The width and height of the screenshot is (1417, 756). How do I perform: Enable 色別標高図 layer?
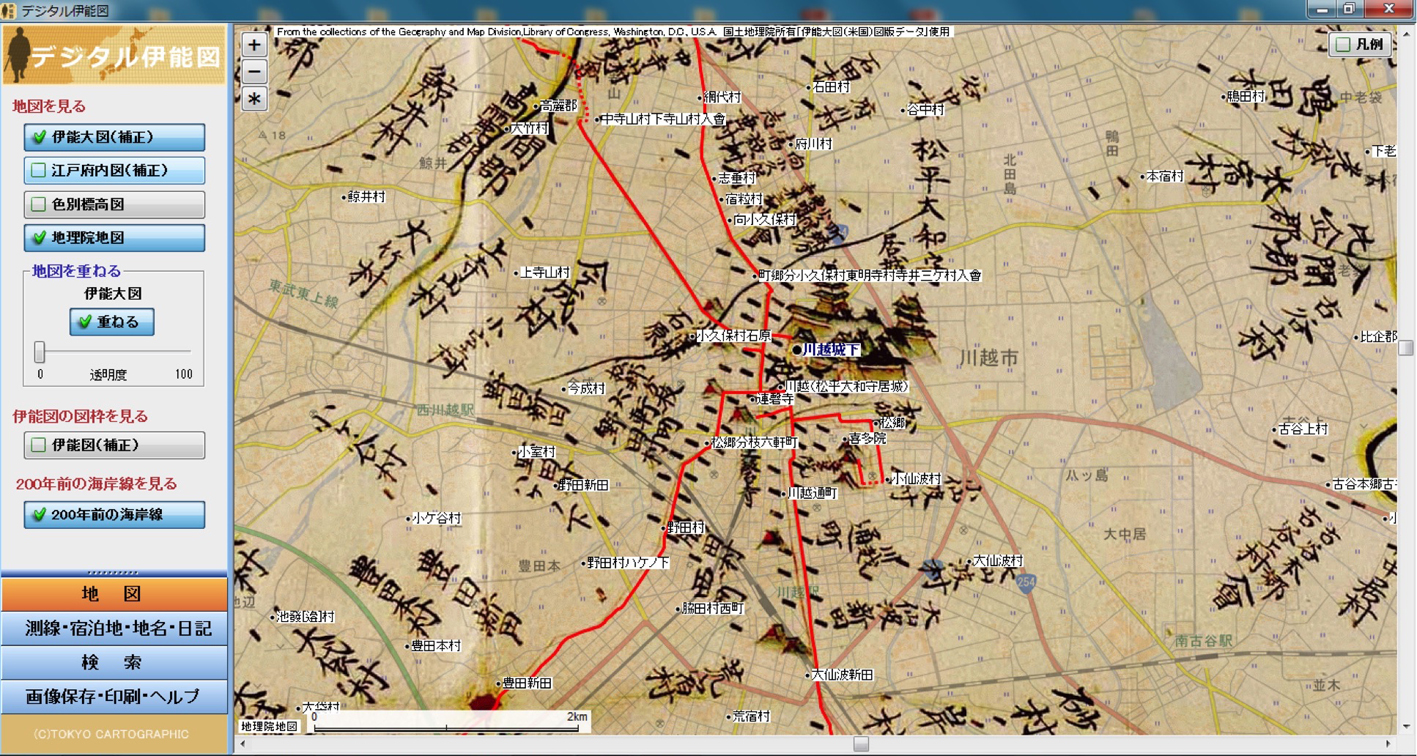[114, 204]
